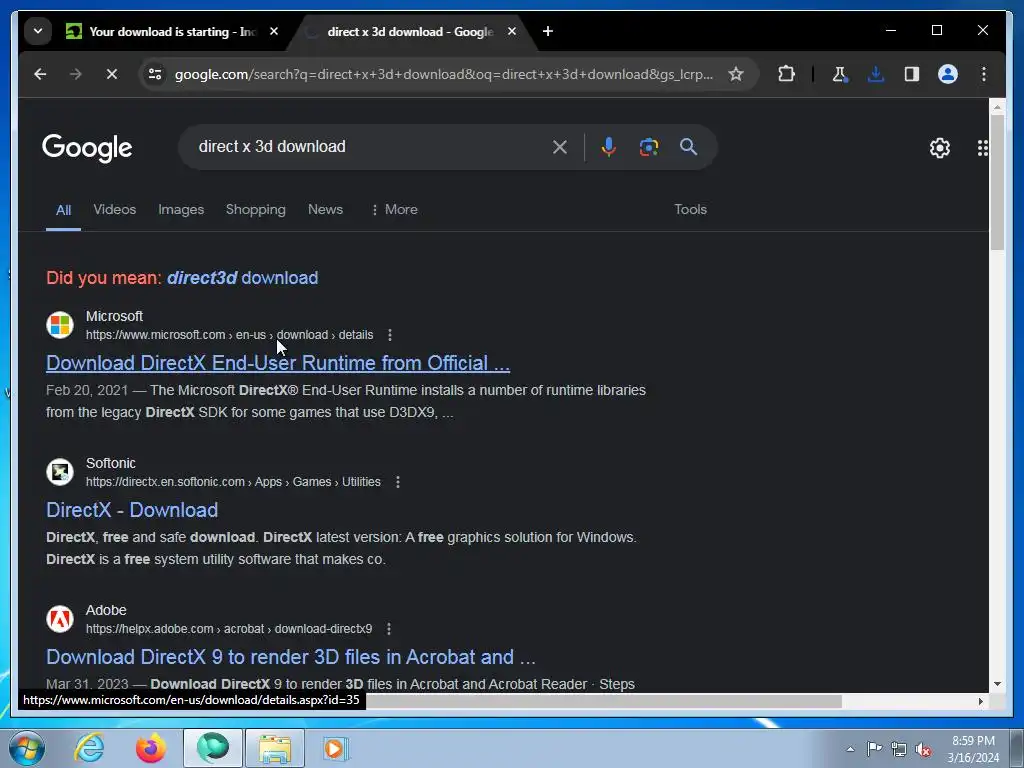Click the Adobe favicon icon

tap(60, 619)
